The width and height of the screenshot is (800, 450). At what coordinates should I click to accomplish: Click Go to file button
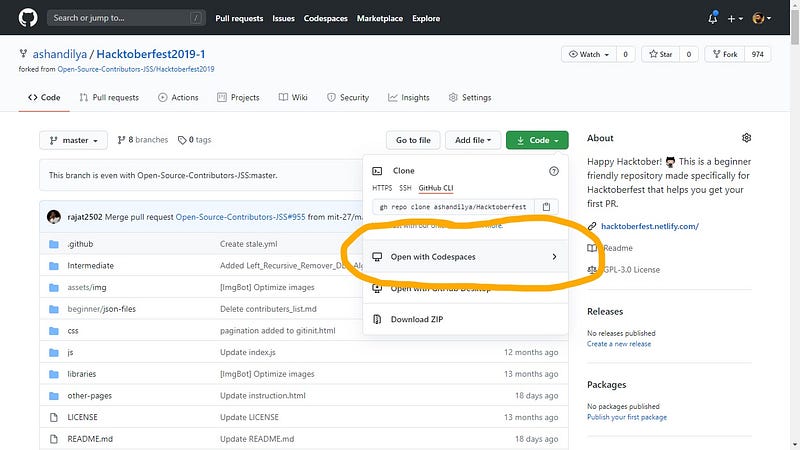pos(413,140)
